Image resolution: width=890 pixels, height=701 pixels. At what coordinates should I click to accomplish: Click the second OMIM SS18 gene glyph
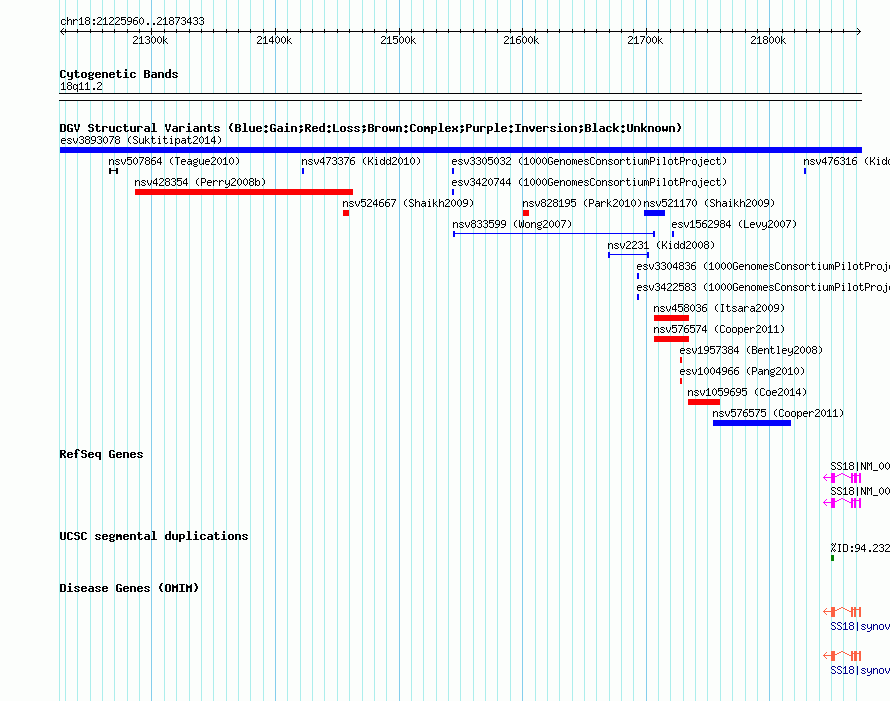tap(842, 656)
